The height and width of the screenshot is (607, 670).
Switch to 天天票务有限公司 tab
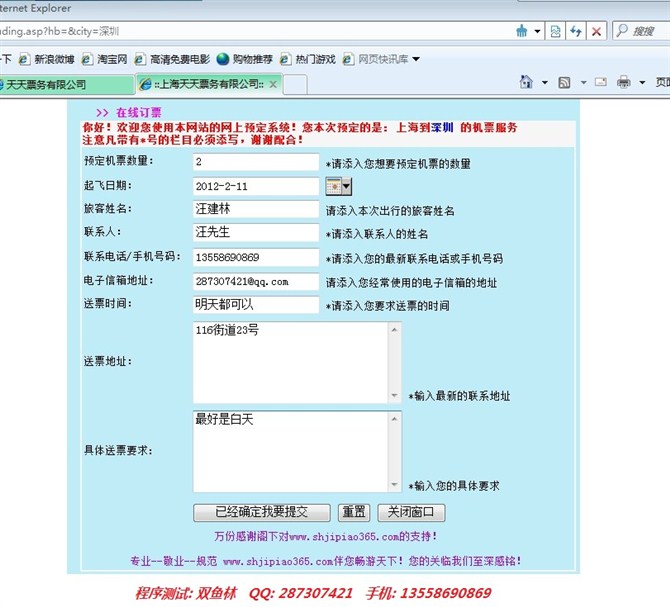(66, 84)
